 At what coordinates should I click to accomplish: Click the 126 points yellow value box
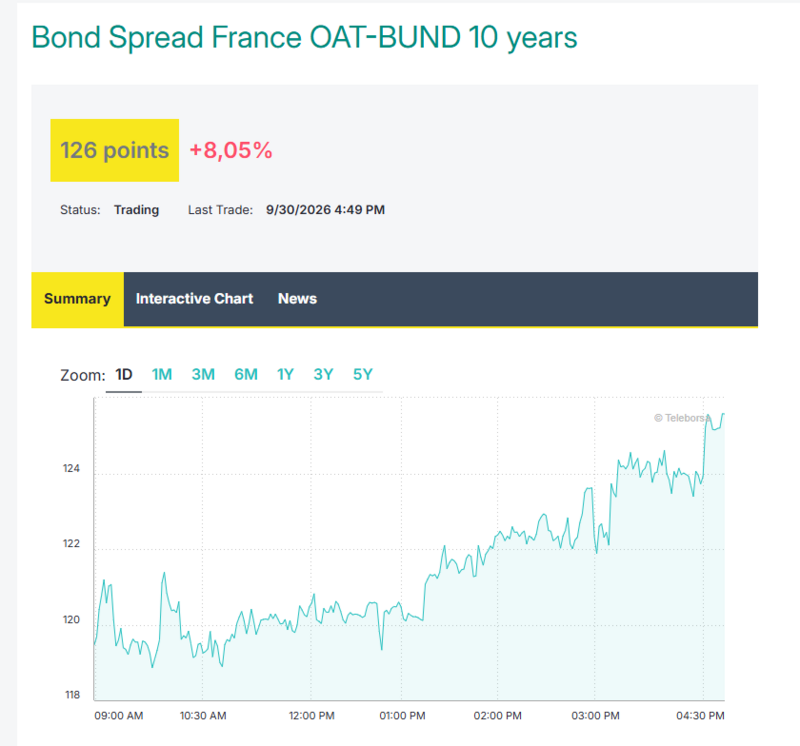[115, 151]
